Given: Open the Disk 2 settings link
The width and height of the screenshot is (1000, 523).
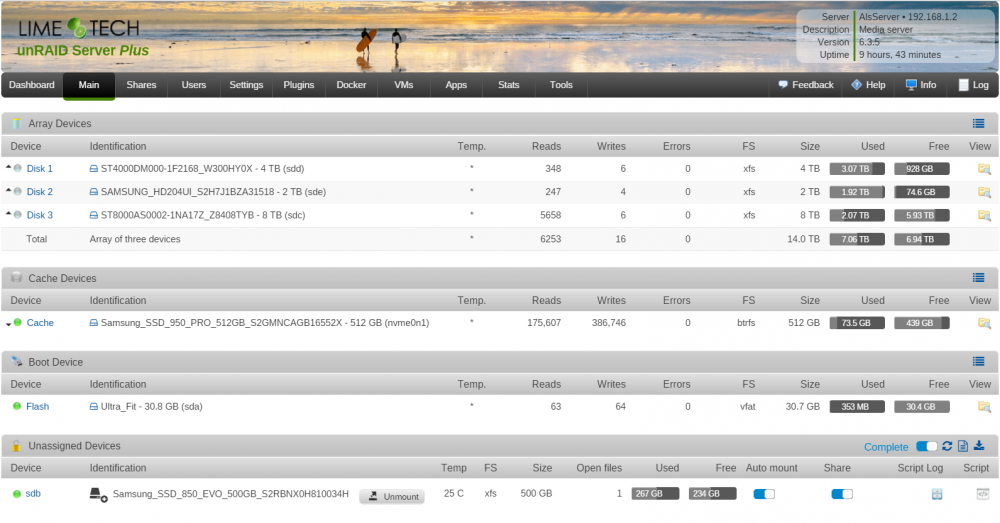Looking at the screenshot, I should click(40, 192).
